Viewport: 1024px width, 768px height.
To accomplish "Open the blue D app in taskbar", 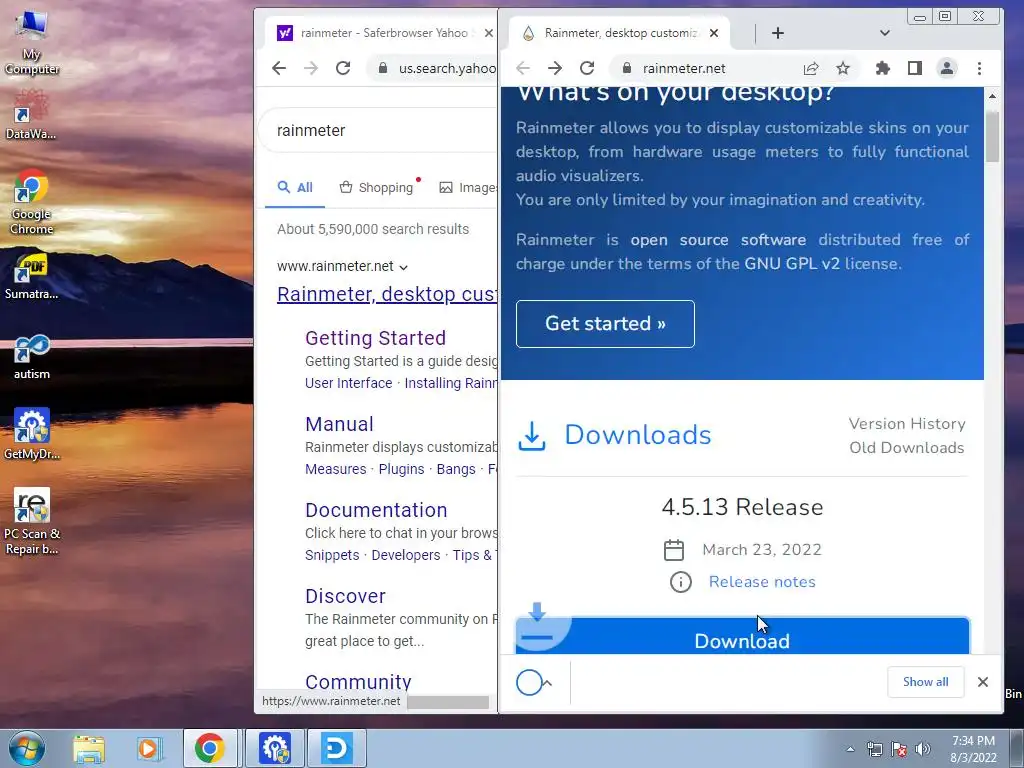I will coord(336,748).
